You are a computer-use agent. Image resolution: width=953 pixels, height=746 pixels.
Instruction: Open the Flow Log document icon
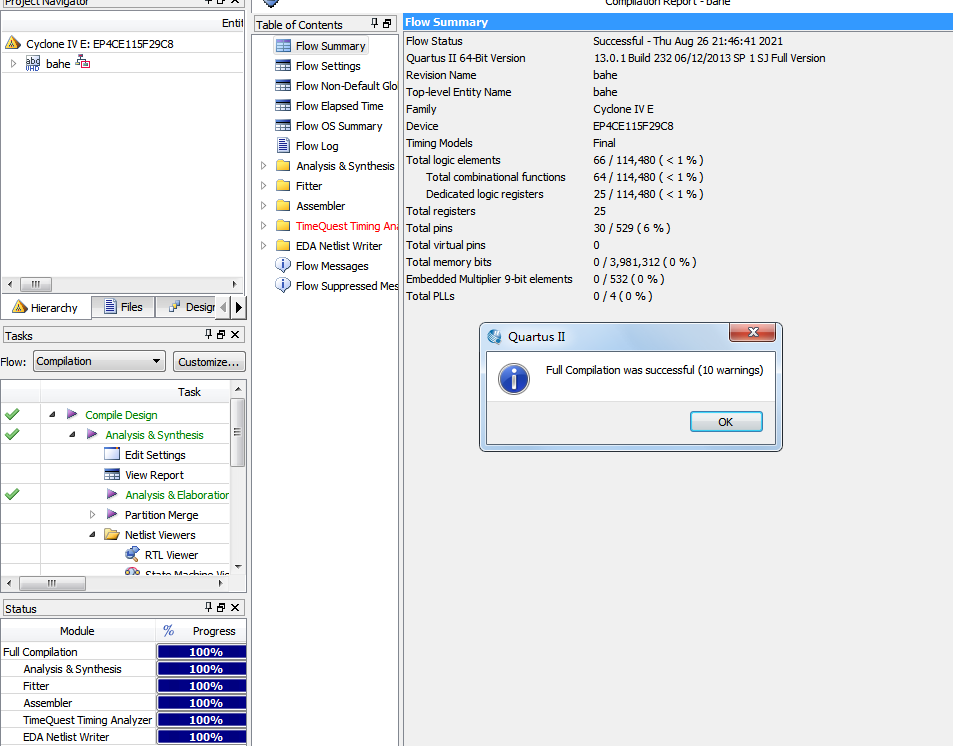[x=283, y=145]
